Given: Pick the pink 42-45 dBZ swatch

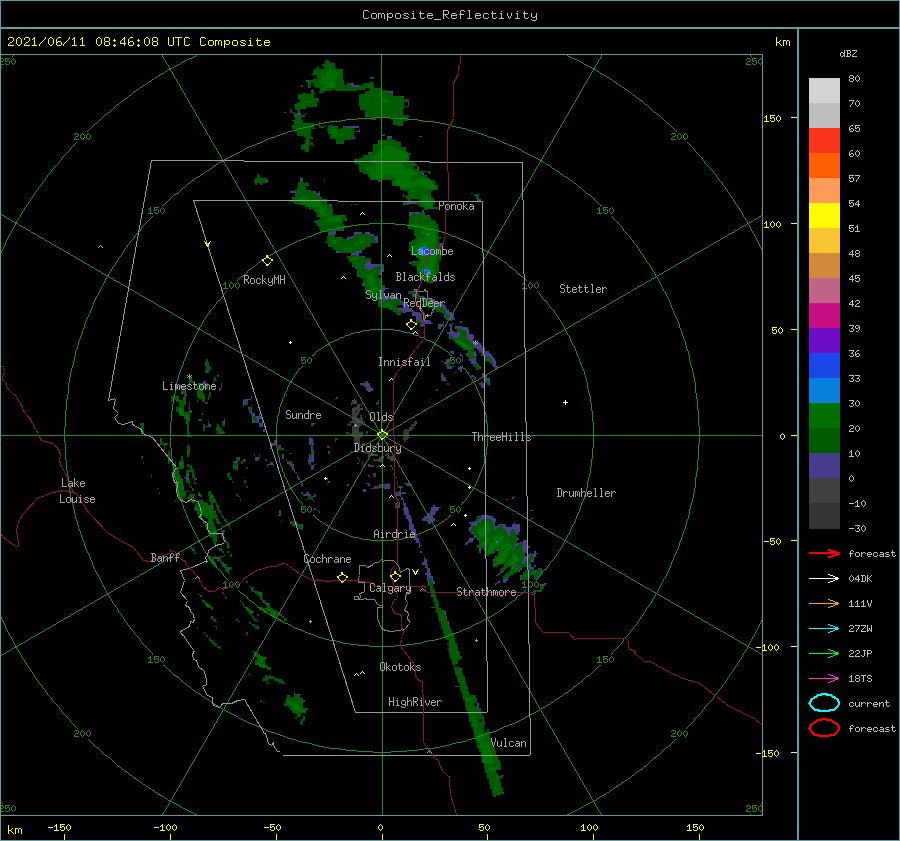Looking at the screenshot, I should tap(824, 290).
